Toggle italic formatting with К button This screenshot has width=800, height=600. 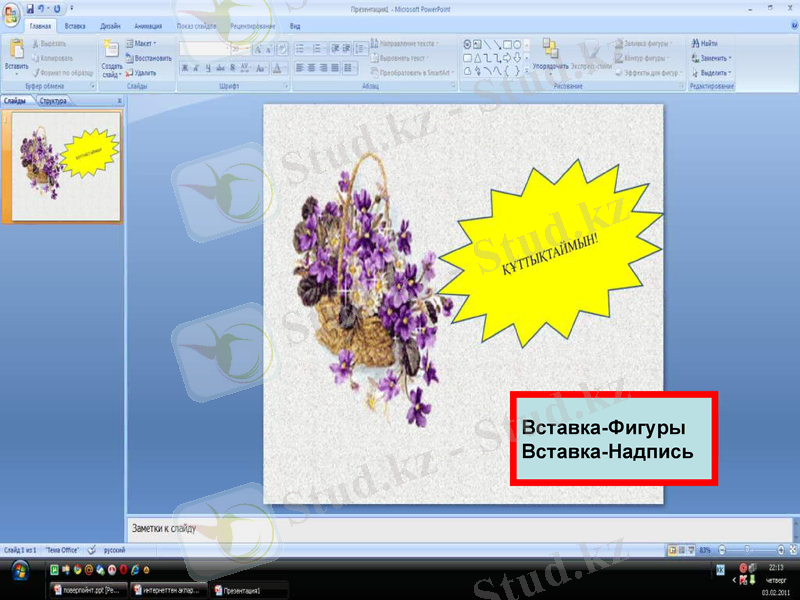click(x=196, y=66)
